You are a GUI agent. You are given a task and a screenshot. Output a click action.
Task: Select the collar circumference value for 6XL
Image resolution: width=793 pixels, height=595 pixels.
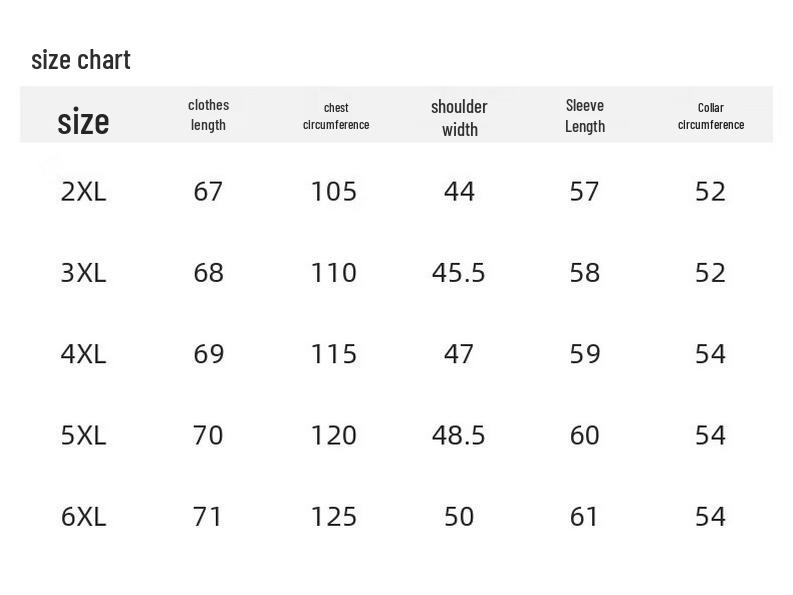710,516
